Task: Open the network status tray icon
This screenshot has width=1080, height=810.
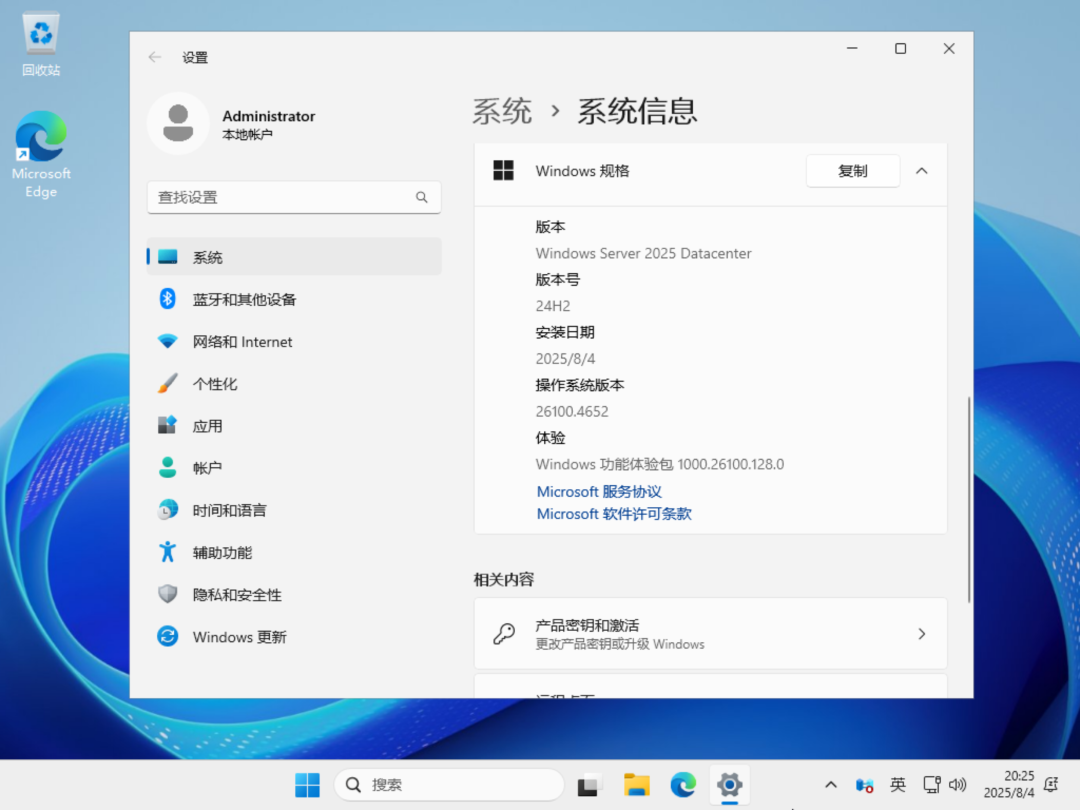Action: pyautogui.click(x=932, y=785)
